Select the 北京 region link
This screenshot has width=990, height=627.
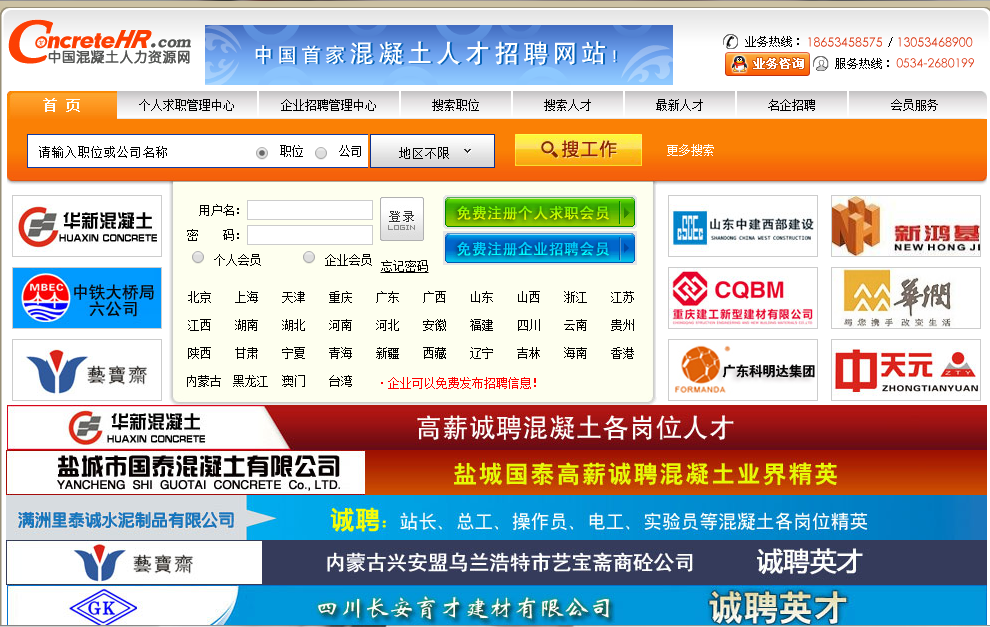click(200, 297)
